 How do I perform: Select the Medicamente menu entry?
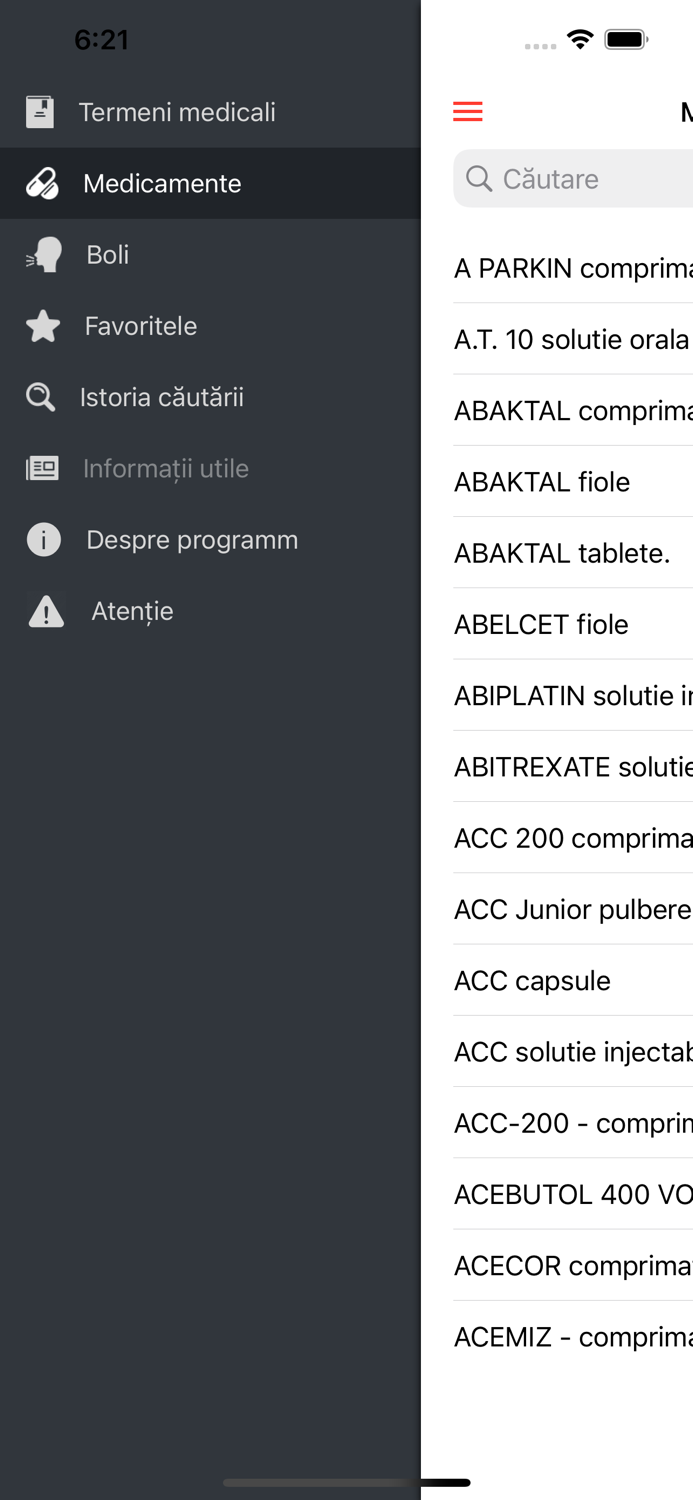pyautogui.click(x=163, y=183)
